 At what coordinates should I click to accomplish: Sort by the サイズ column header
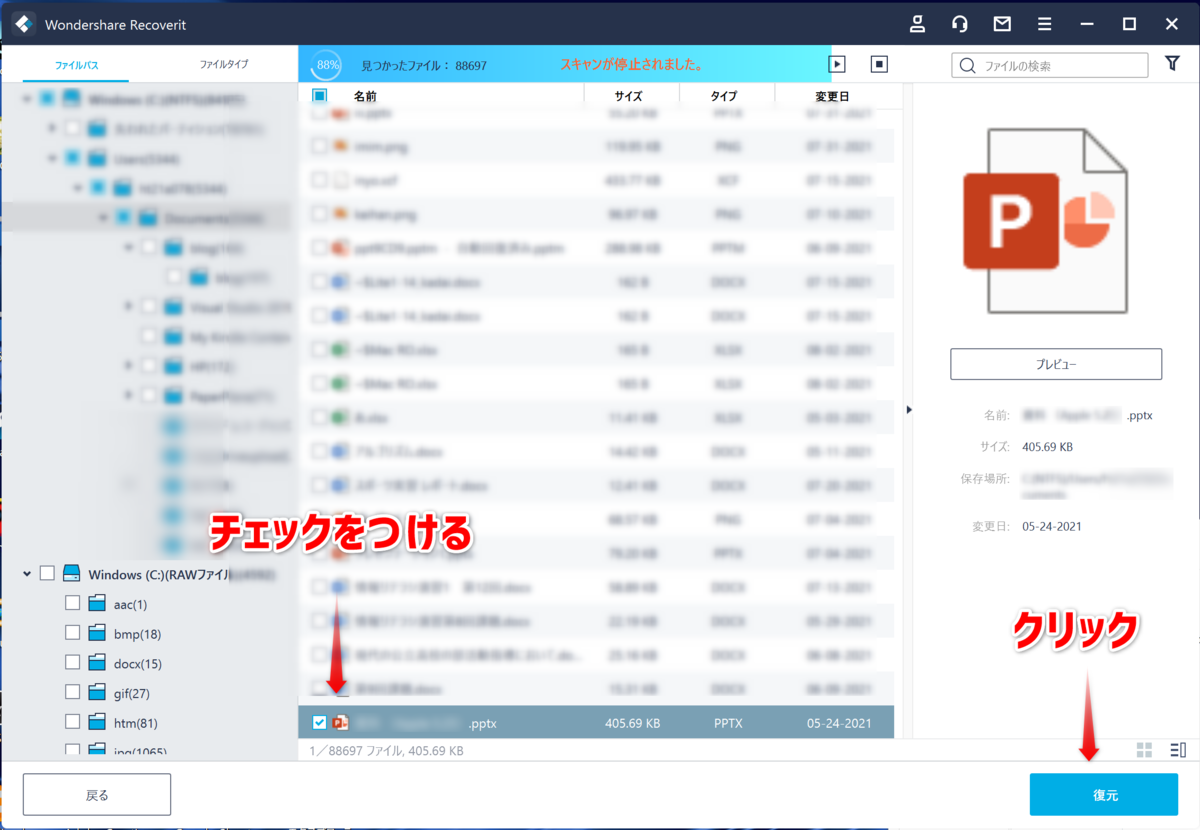point(629,96)
